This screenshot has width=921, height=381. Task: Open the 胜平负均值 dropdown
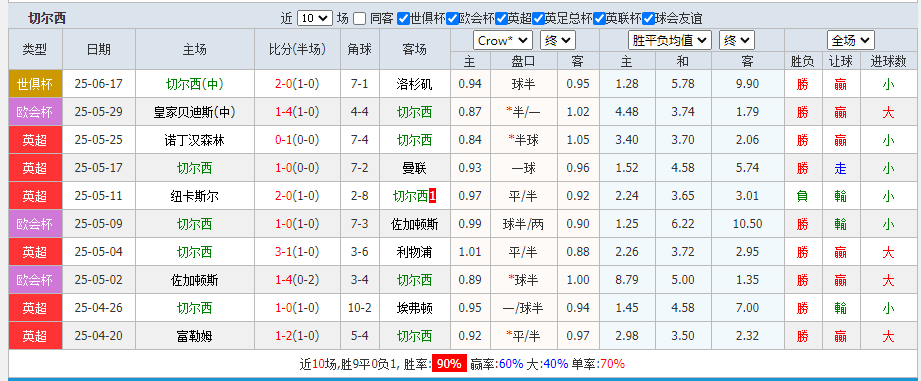(670, 41)
